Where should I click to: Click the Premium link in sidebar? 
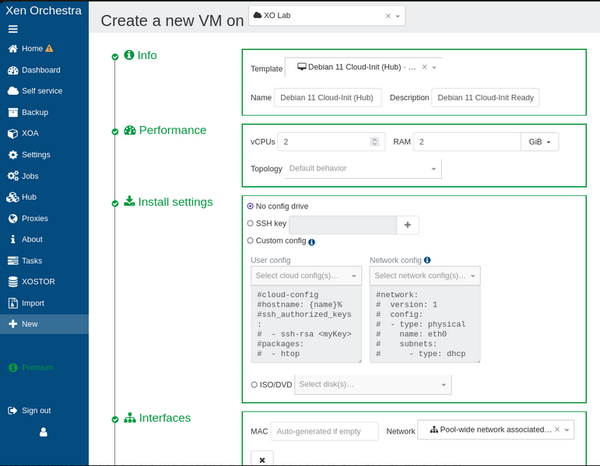click(x=38, y=367)
